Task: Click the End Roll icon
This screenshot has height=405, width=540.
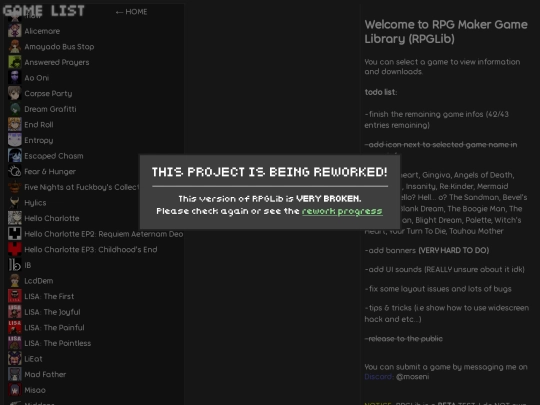Action: 14,125
